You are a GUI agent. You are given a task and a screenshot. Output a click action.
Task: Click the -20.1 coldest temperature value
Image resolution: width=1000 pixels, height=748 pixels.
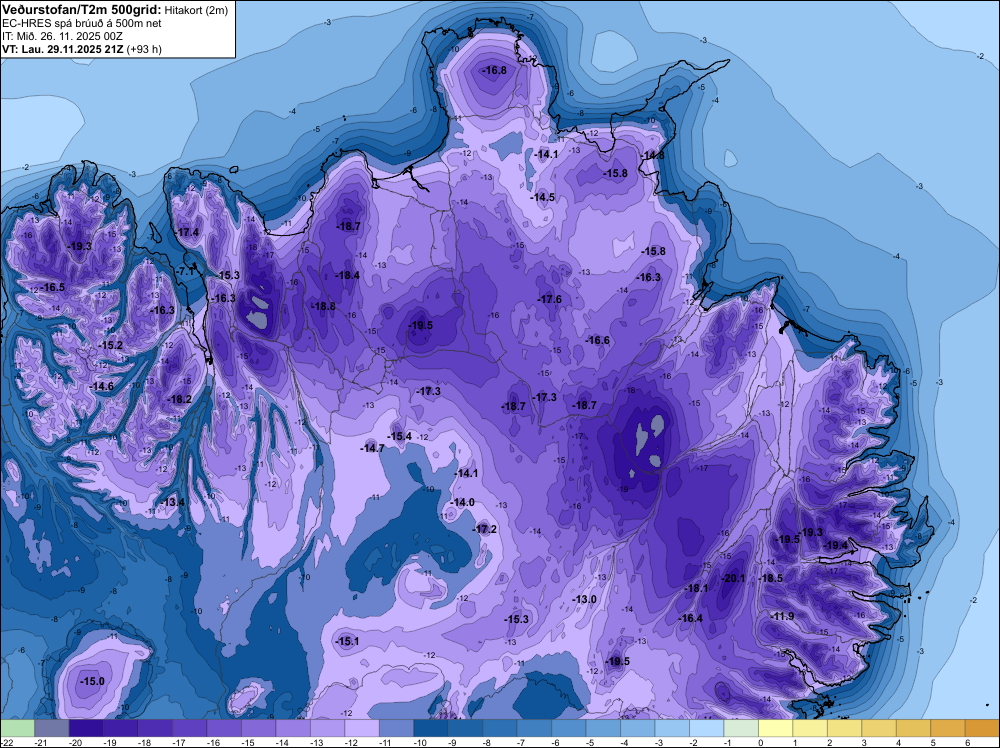[733, 578]
